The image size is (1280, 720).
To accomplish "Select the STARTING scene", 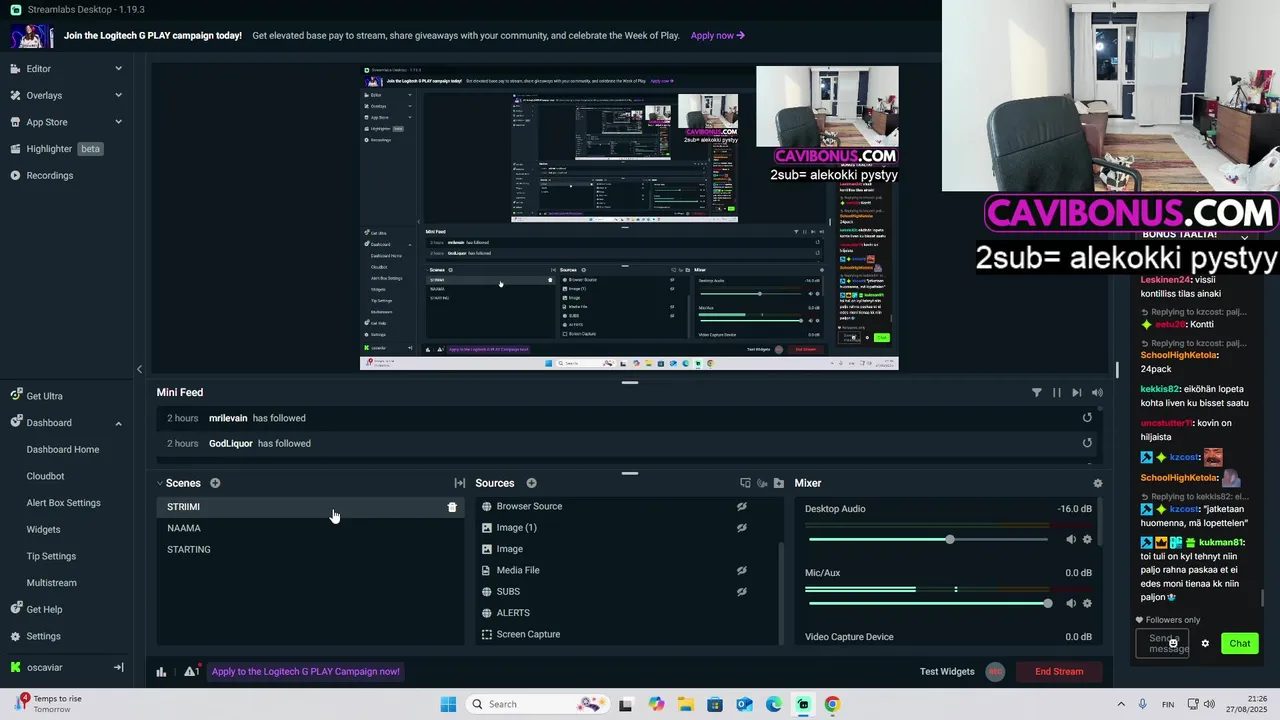I will (189, 549).
